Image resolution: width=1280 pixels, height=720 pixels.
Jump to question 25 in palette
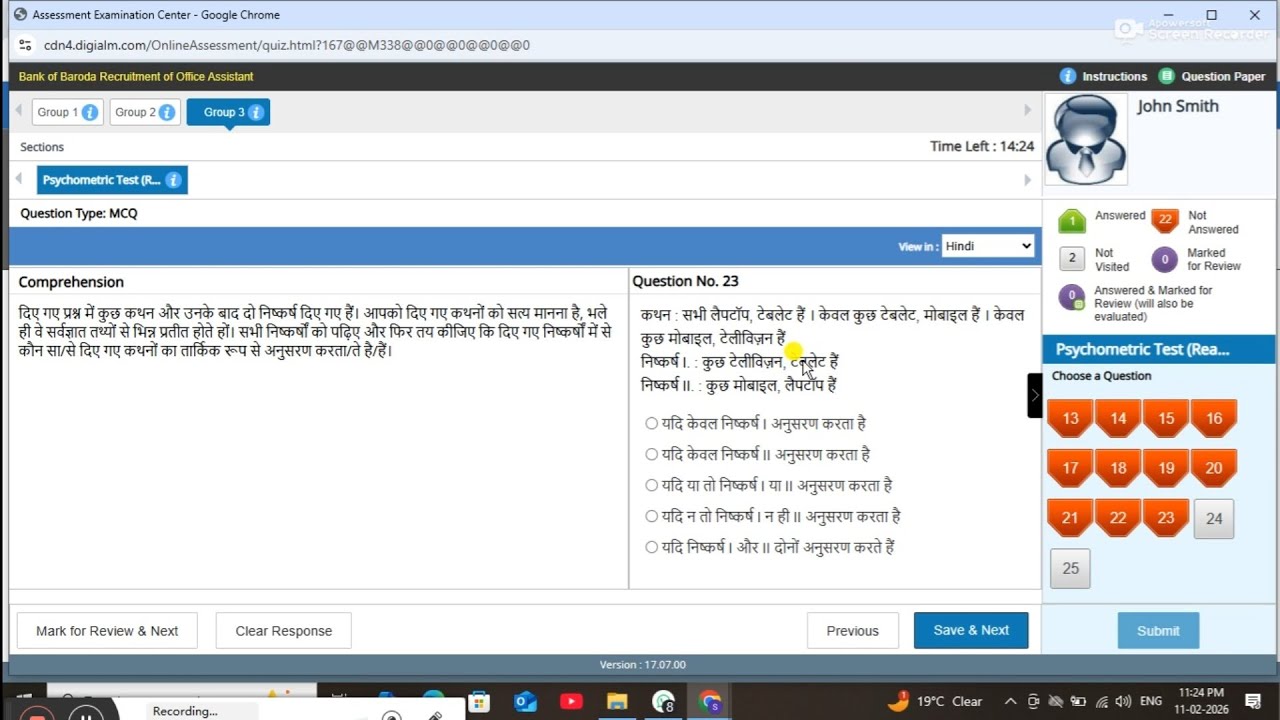(1070, 568)
